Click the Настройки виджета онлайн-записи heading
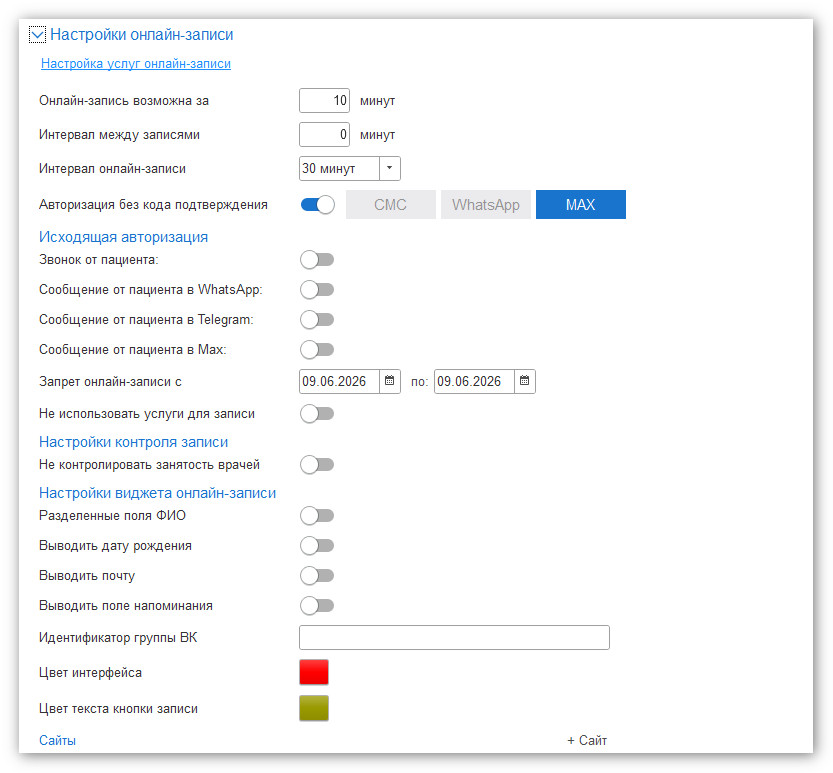This screenshot has width=833, height=773. click(157, 493)
